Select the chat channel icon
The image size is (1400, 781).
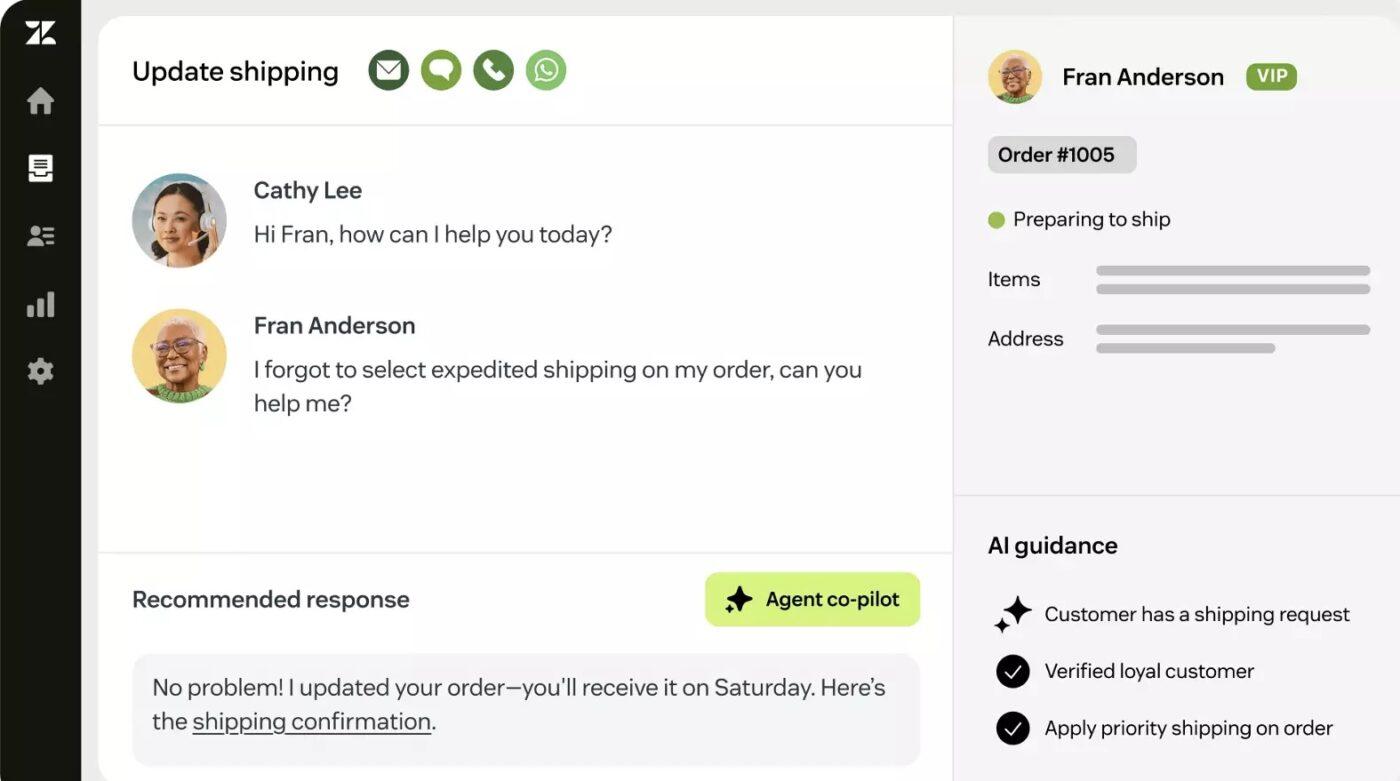pos(440,70)
